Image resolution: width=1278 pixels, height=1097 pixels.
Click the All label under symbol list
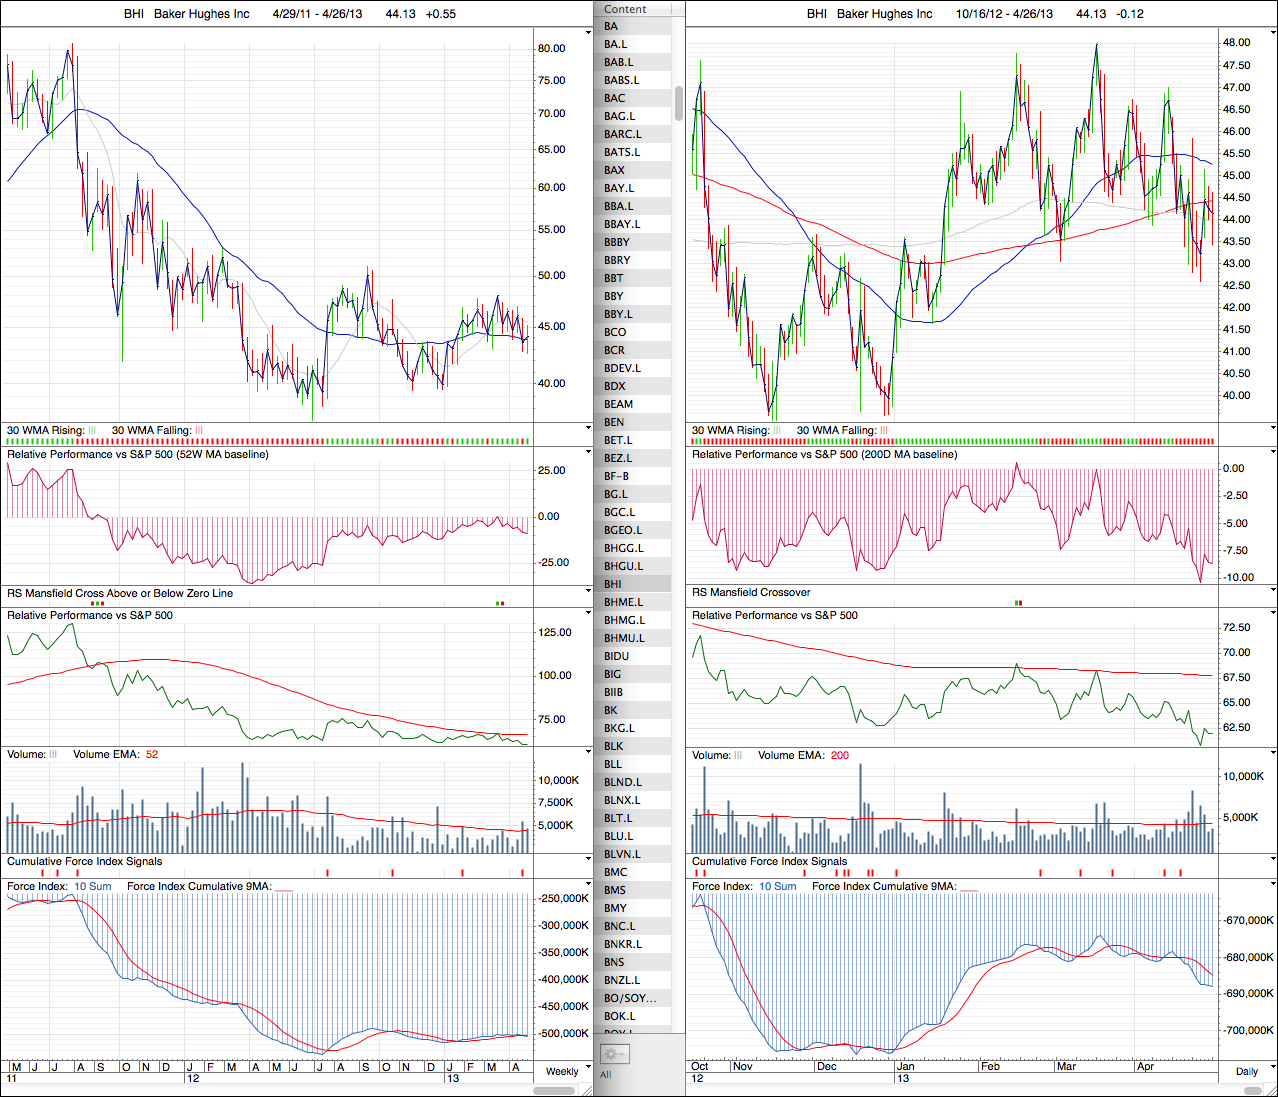[606, 1074]
